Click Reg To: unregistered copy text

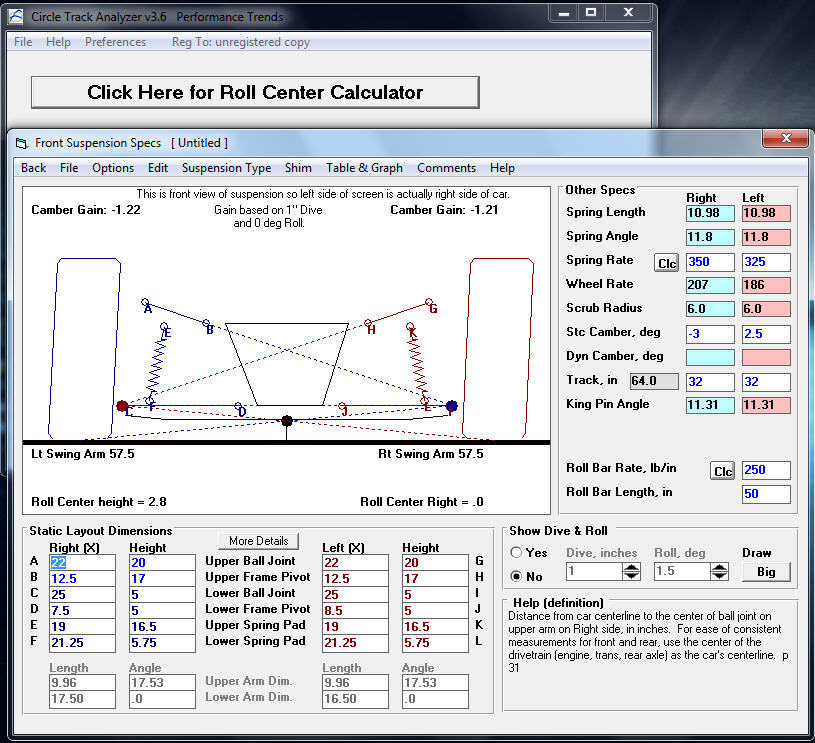[241, 42]
